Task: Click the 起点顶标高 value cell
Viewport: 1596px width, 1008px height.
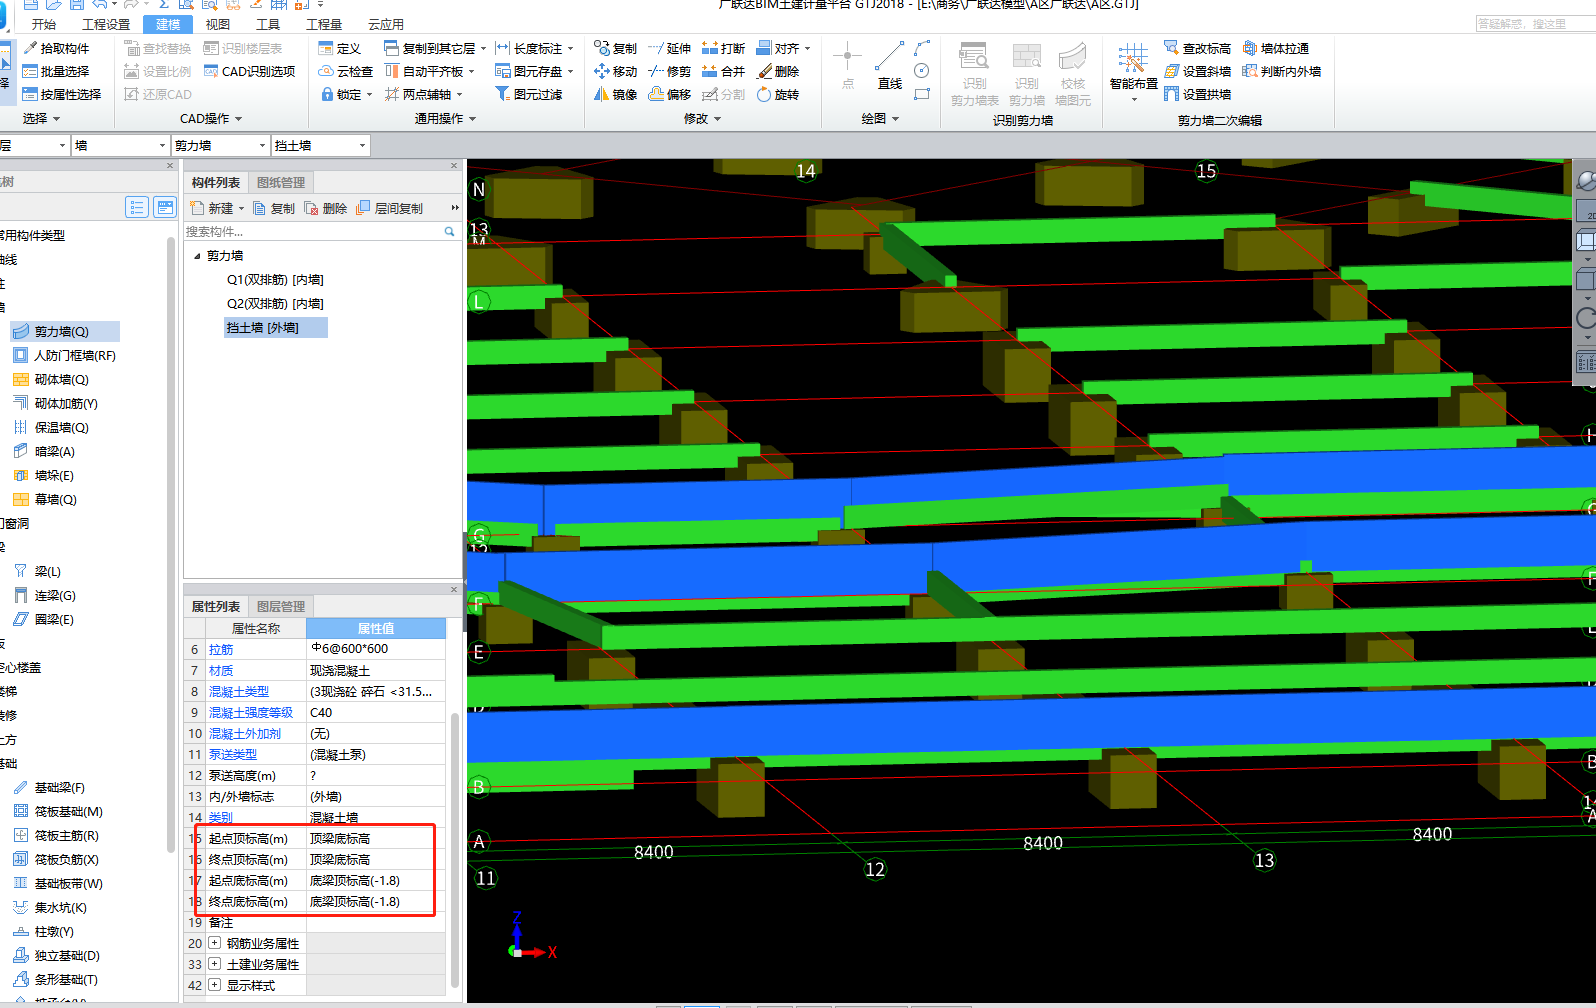Action: [x=376, y=838]
